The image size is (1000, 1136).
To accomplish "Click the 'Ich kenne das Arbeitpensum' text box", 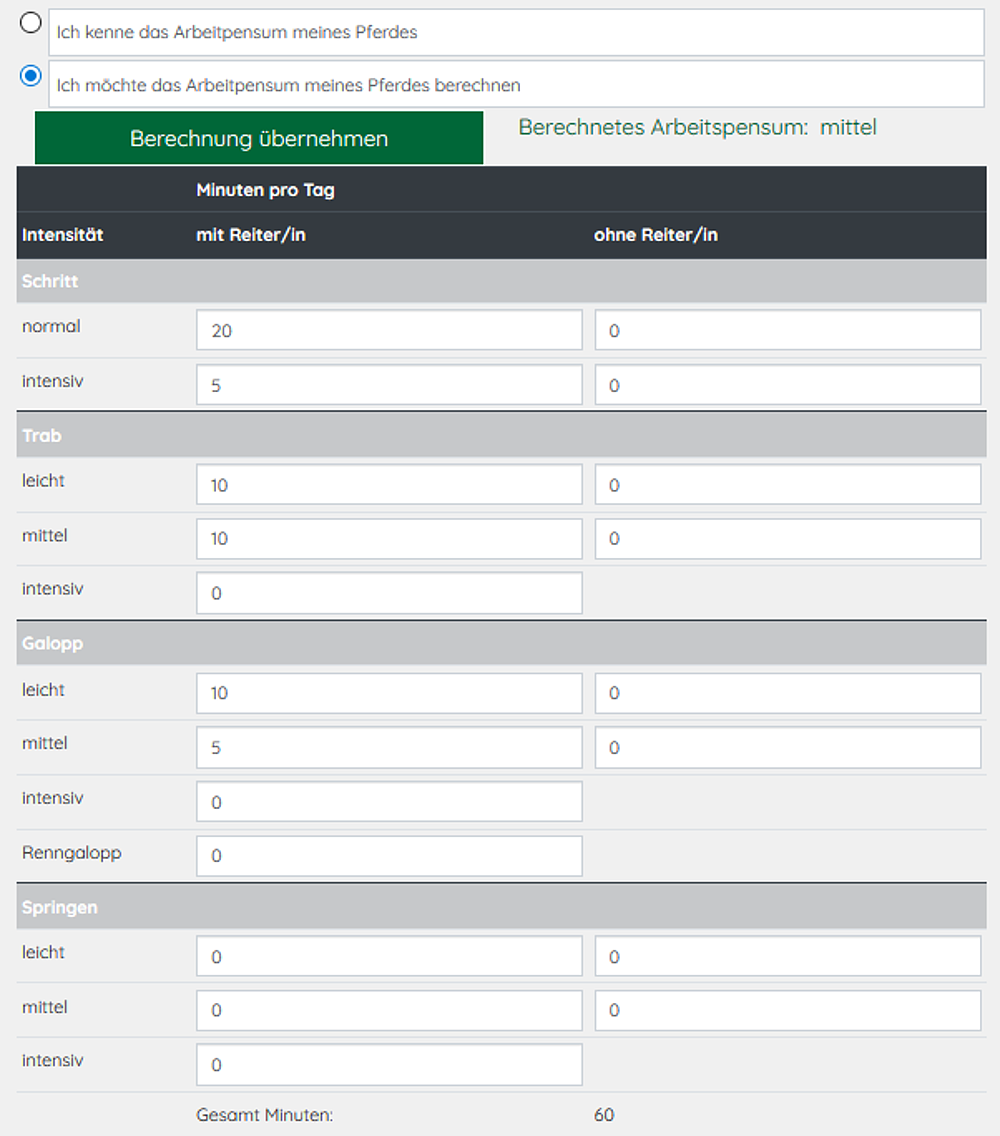I will tap(516, 33).
